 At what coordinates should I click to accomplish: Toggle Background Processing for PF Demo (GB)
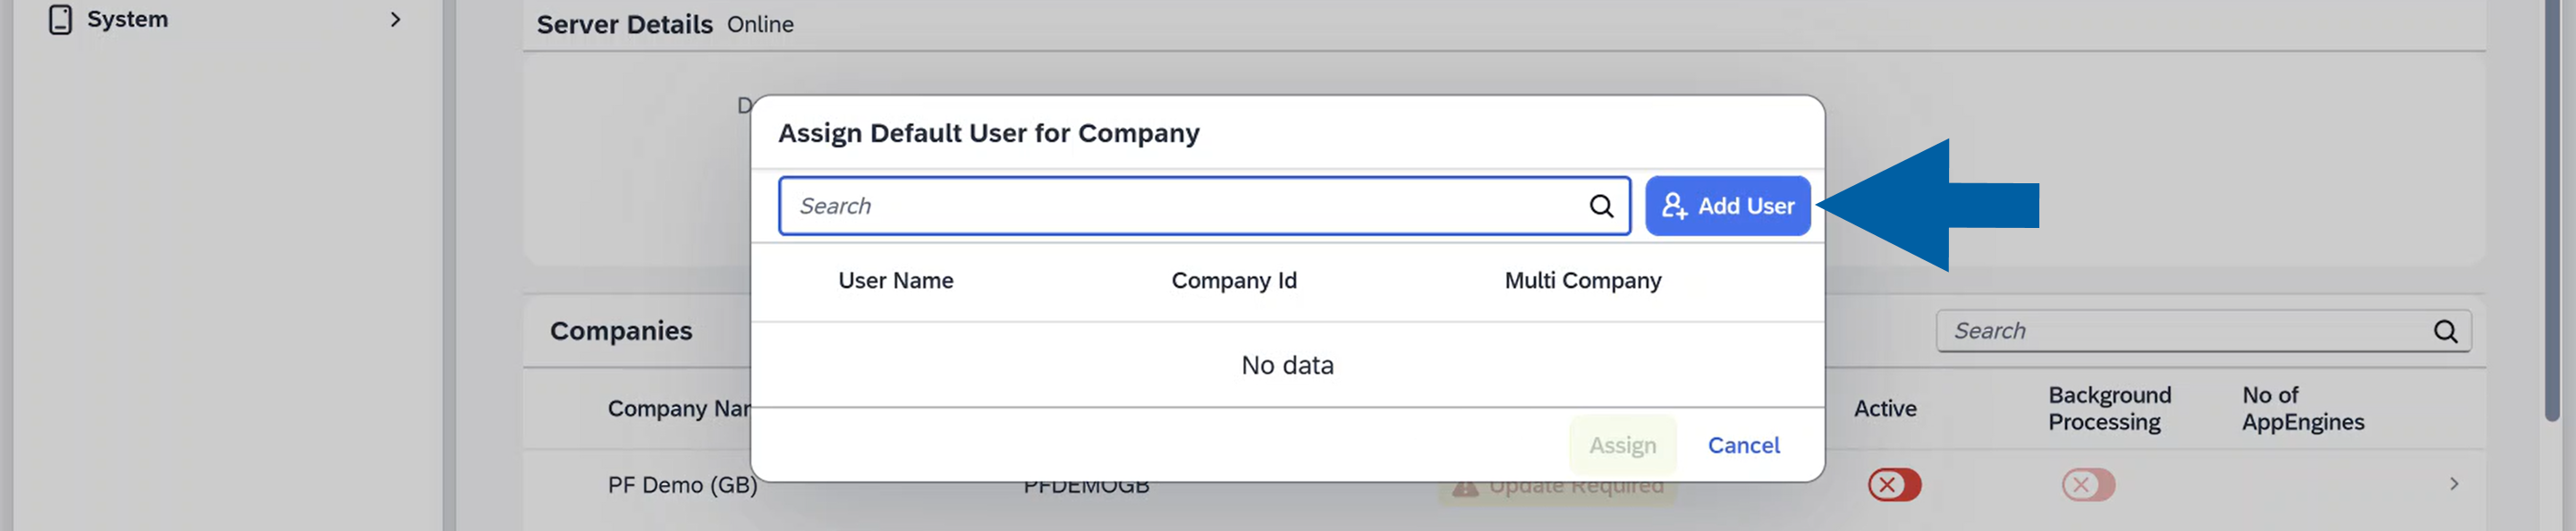point(2089,485)
